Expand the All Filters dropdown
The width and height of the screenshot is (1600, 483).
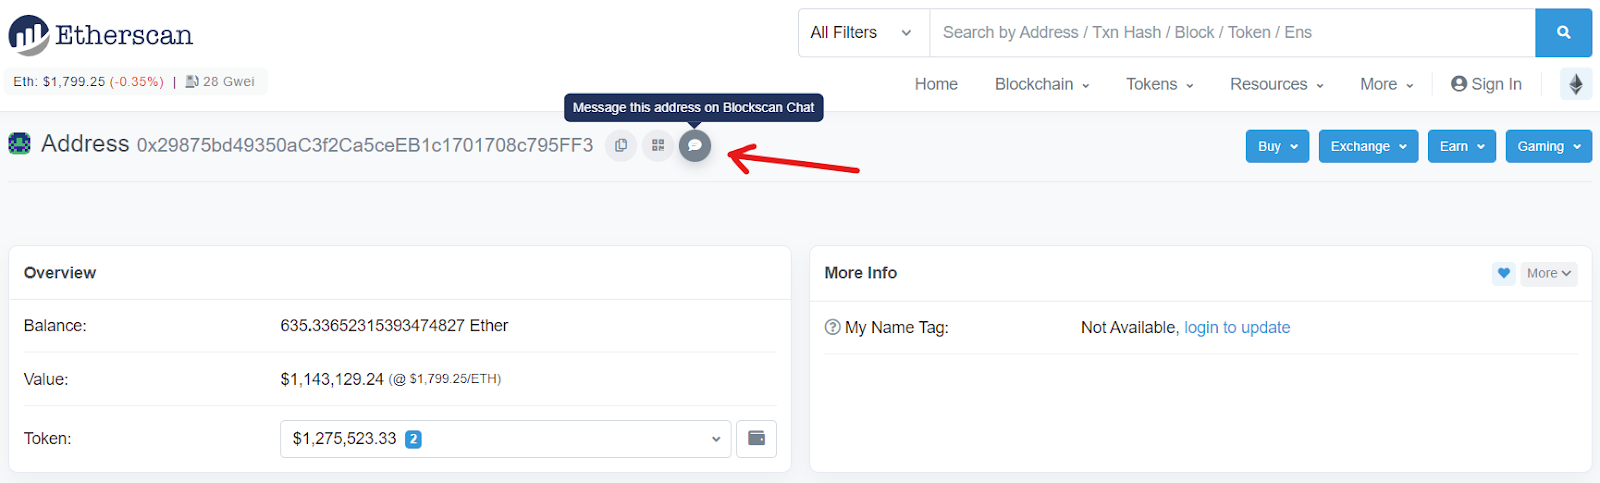(x=862, y=33)
